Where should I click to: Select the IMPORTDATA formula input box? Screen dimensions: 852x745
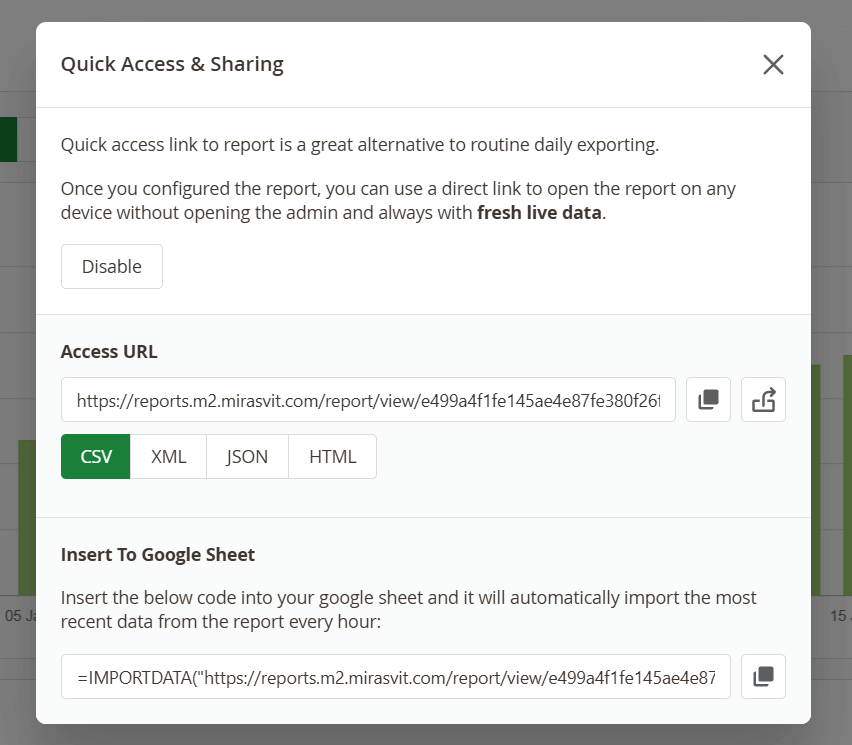395,677
